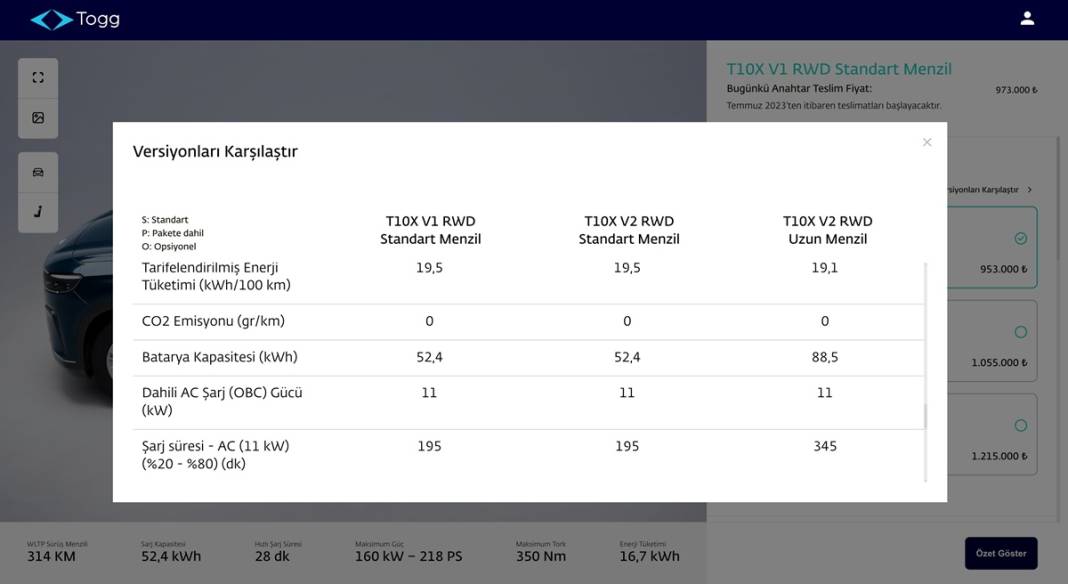The width and height of the screenshot is (1068, 584).
Task: Close the Versiyonları Karşılaştır dialog
Action: [x=927, y=142]
